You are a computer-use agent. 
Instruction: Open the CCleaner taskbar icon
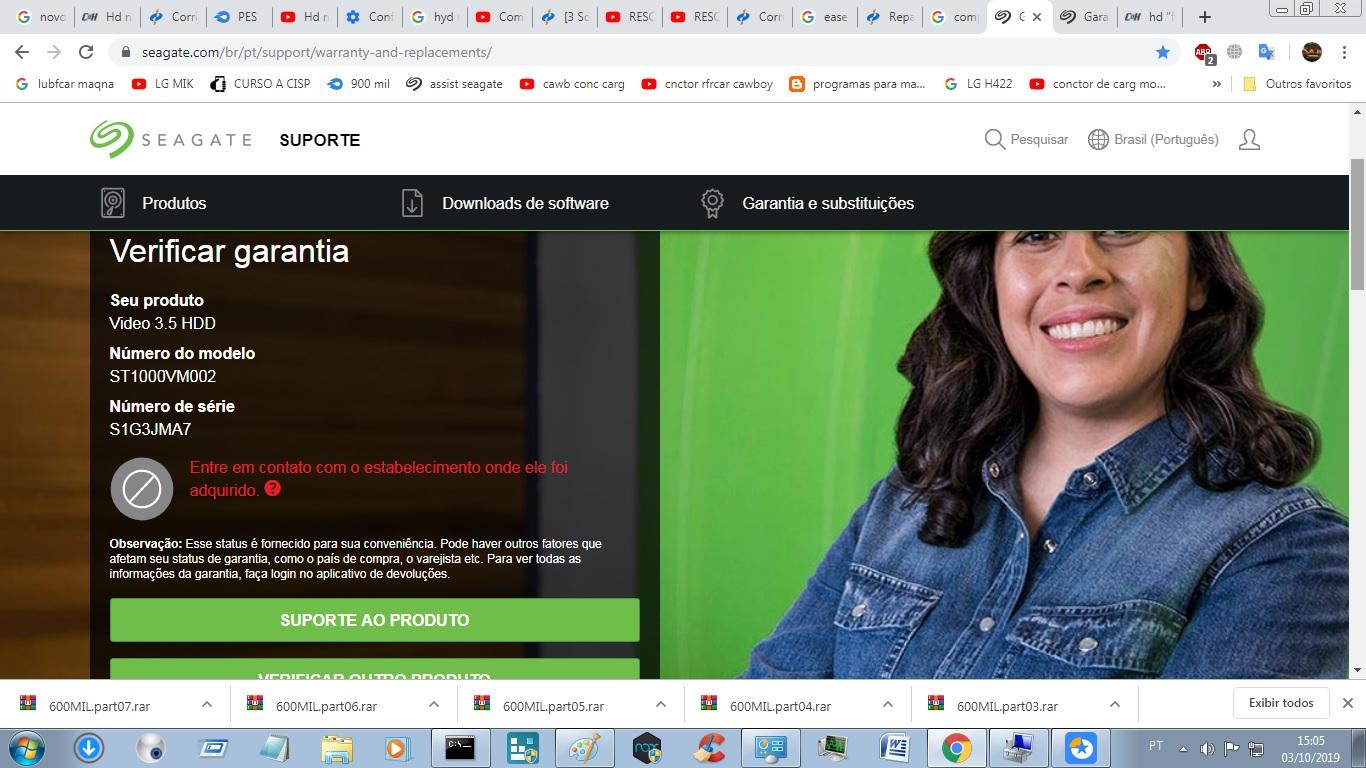709,747
